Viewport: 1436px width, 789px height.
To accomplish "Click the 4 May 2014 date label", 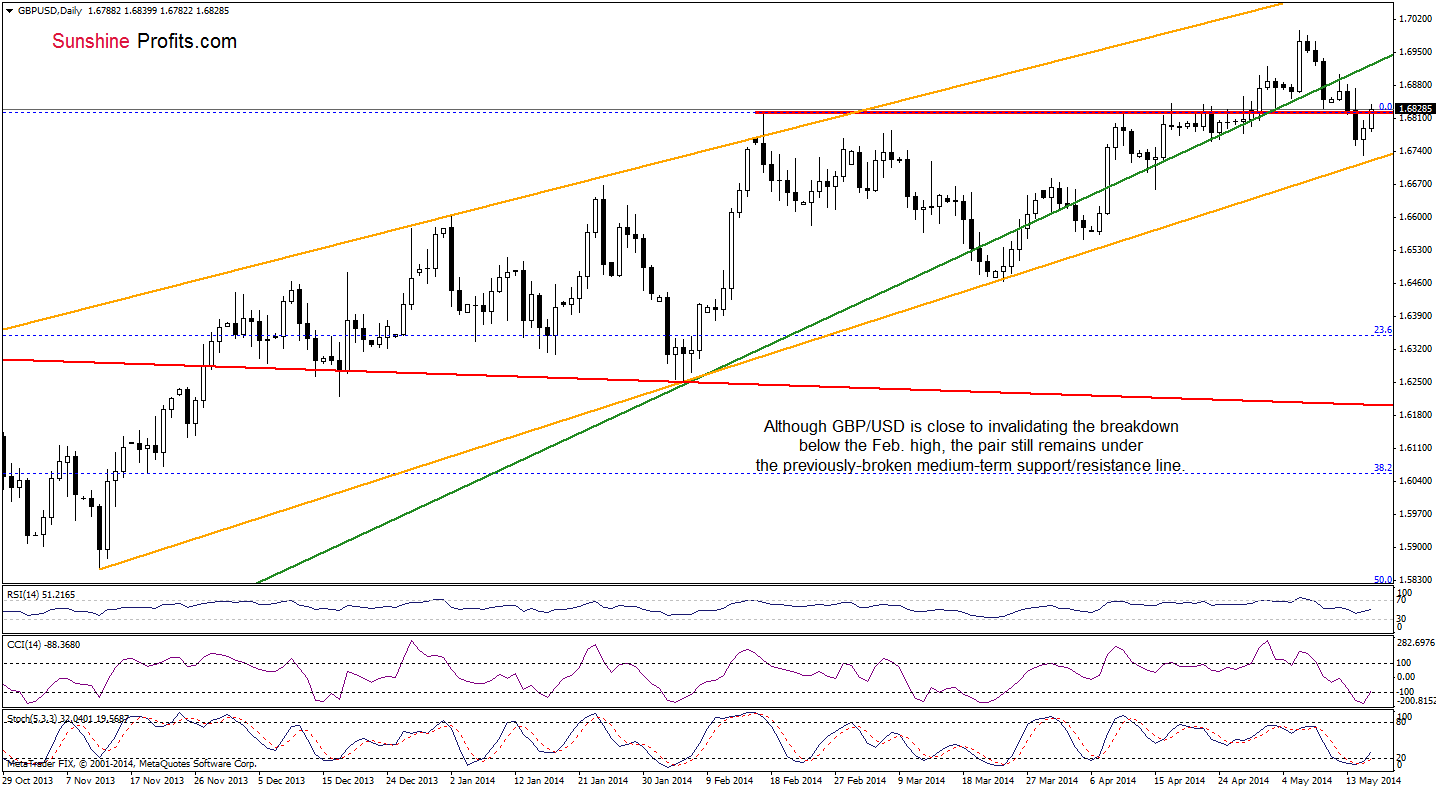I will (1307, 779).
